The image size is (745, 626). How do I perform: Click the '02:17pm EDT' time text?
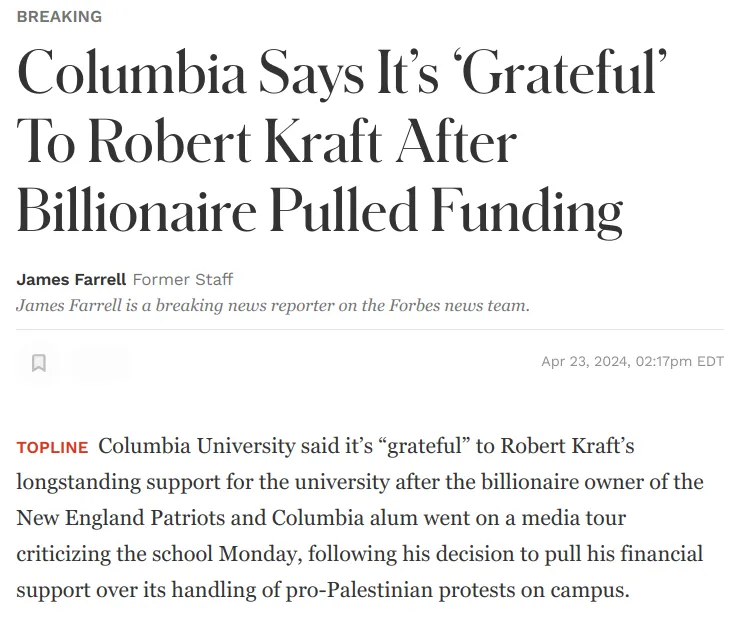coord(679,361)
